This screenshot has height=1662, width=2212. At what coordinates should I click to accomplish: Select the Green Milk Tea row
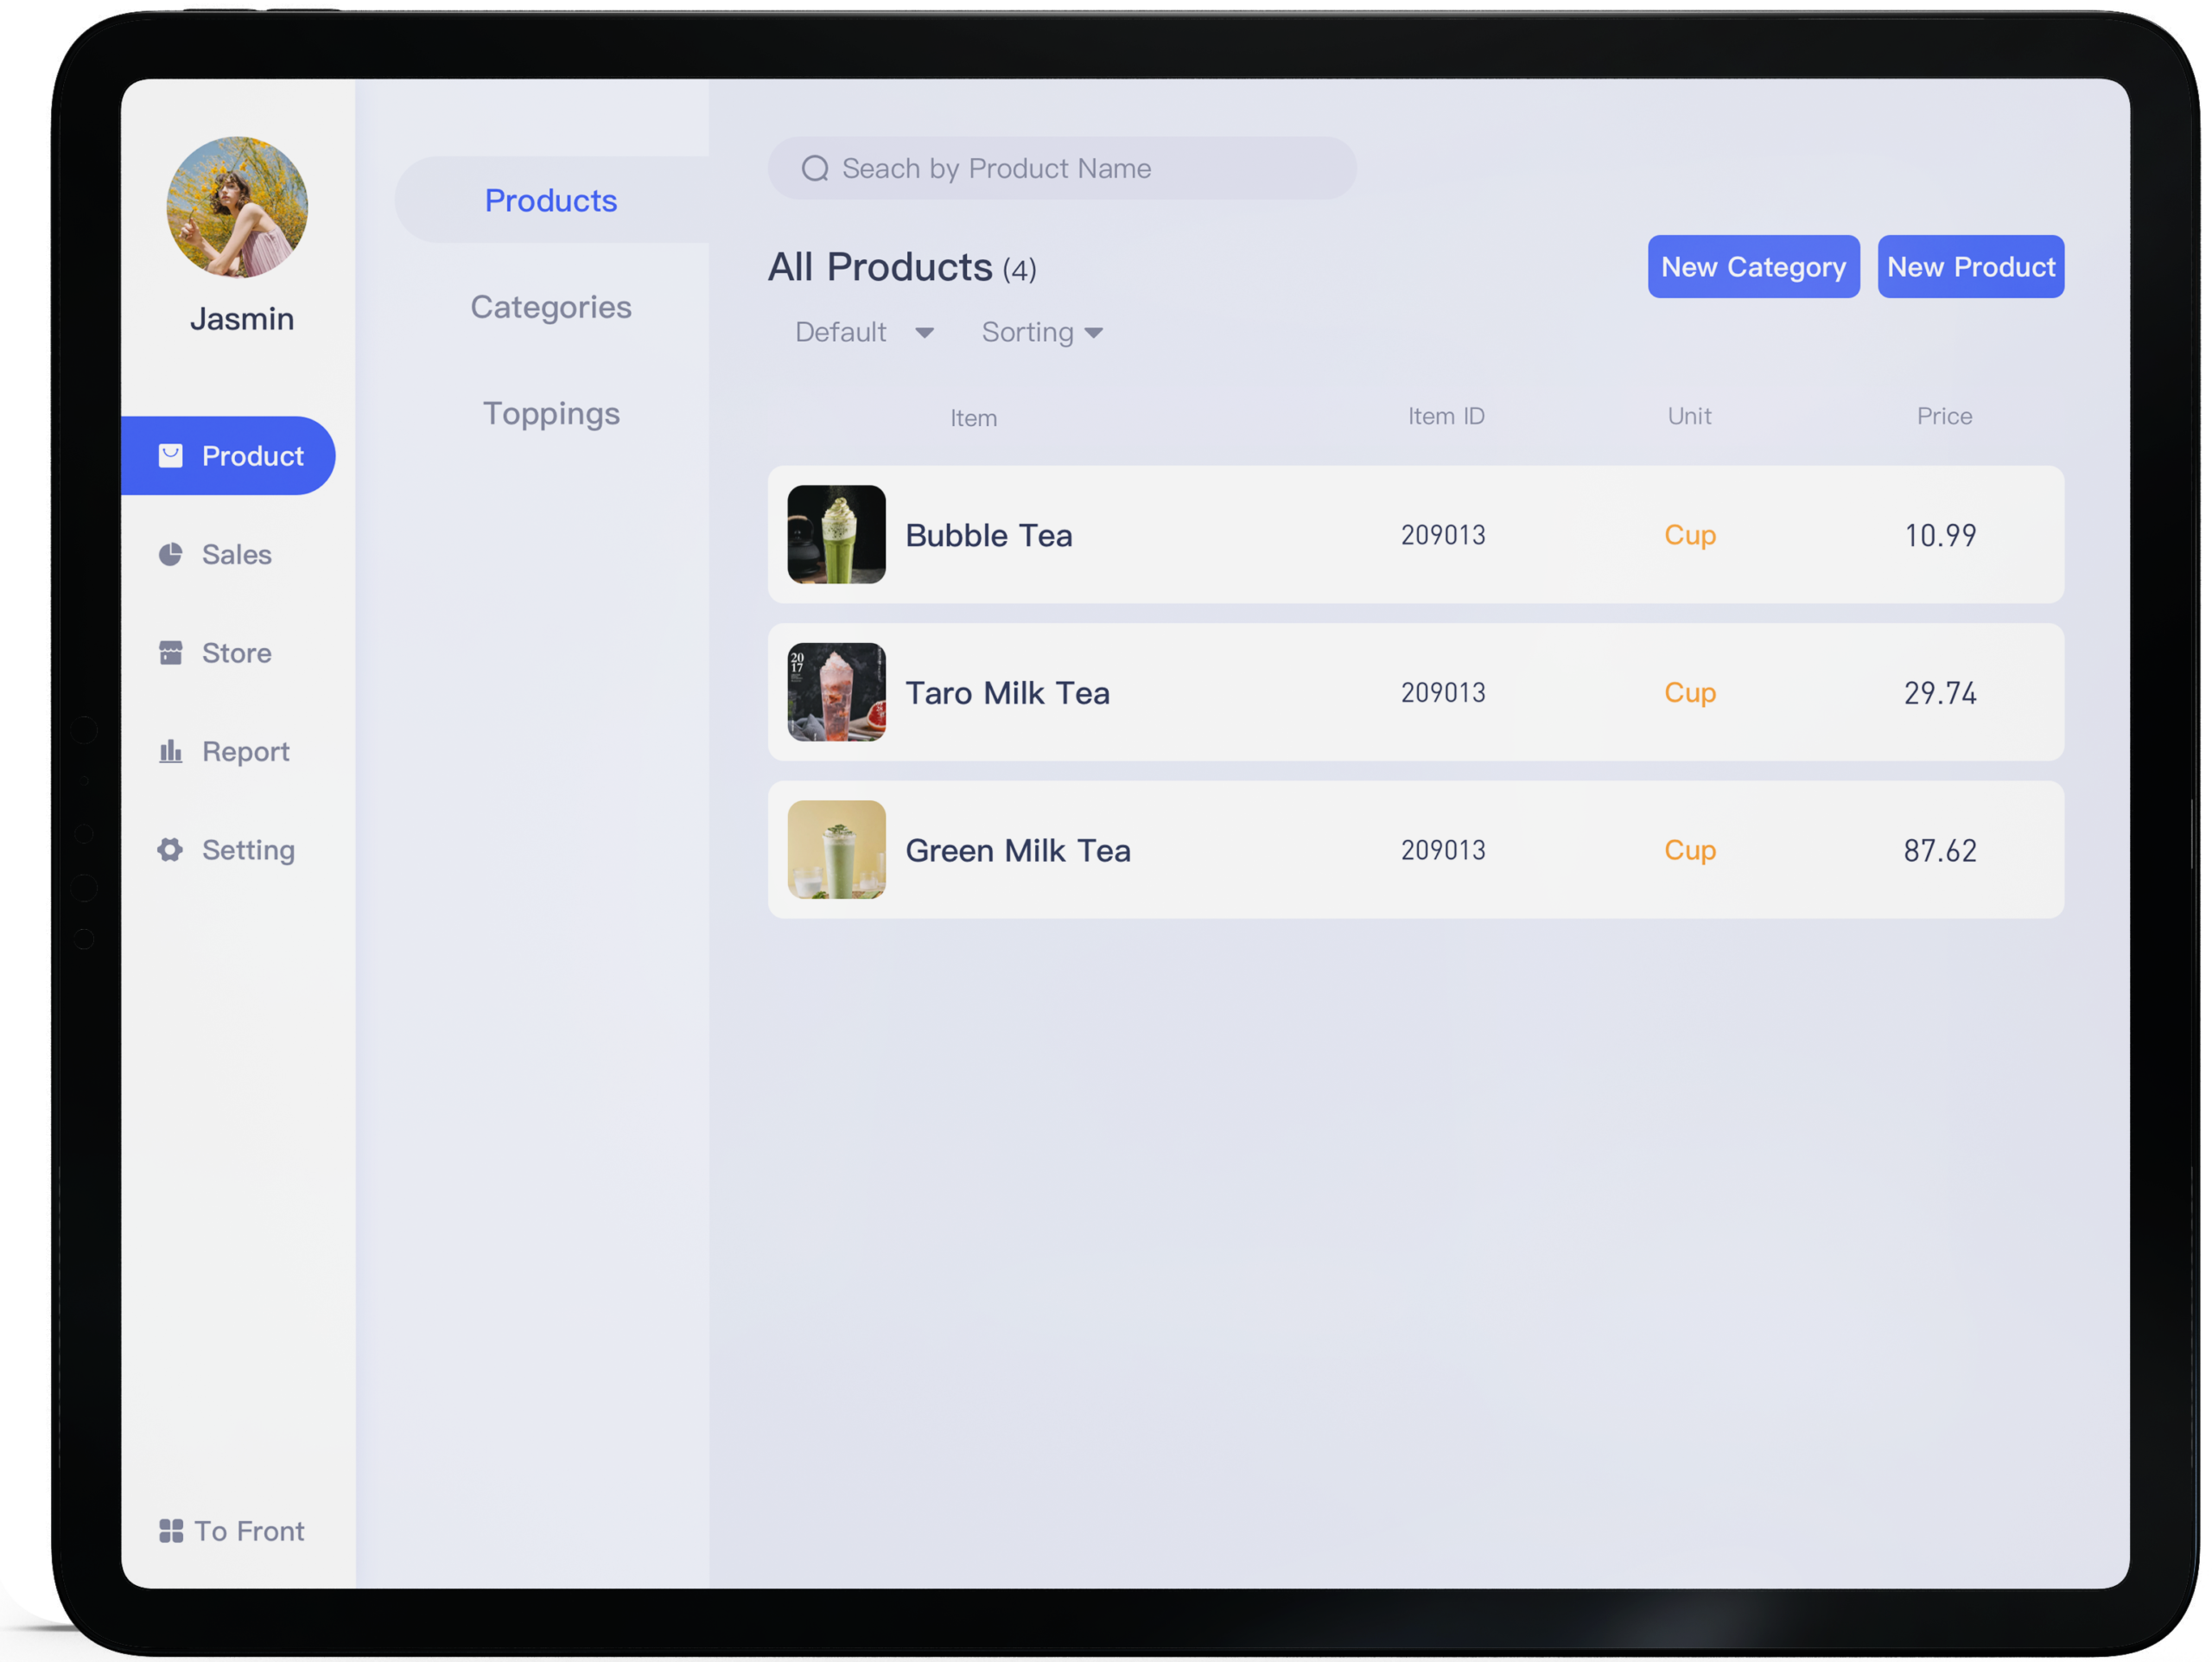click(1415, 850)
